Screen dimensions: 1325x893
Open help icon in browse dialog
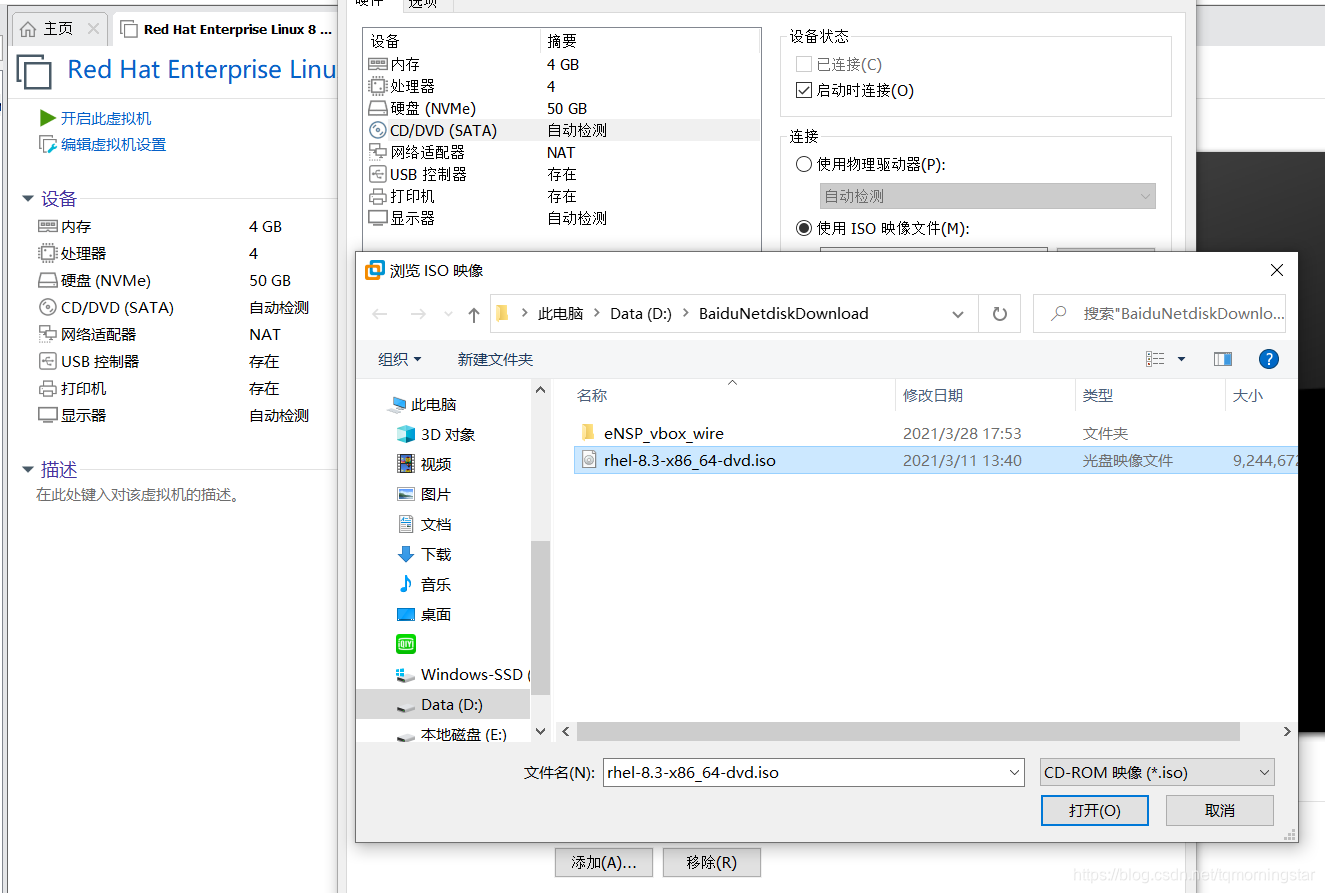coord(1269,359)
